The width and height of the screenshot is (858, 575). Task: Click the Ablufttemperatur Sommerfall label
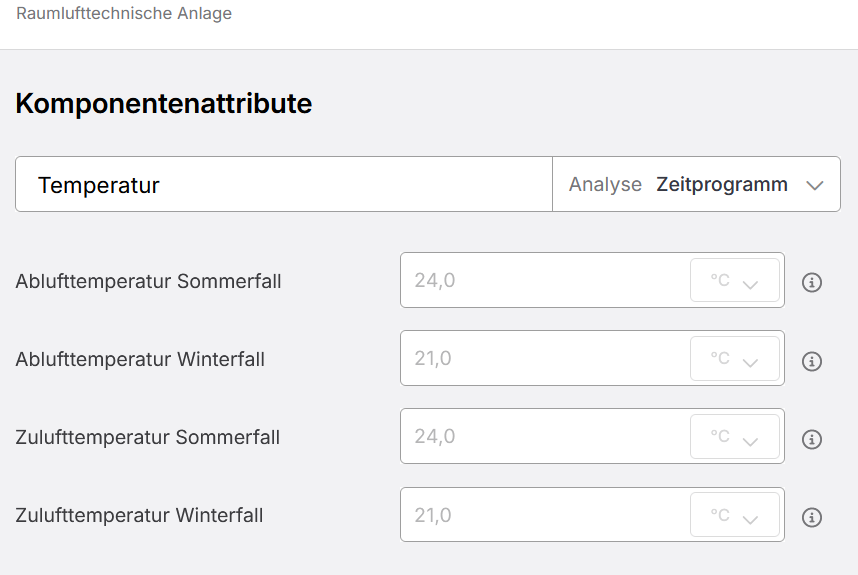pos(148,281)
